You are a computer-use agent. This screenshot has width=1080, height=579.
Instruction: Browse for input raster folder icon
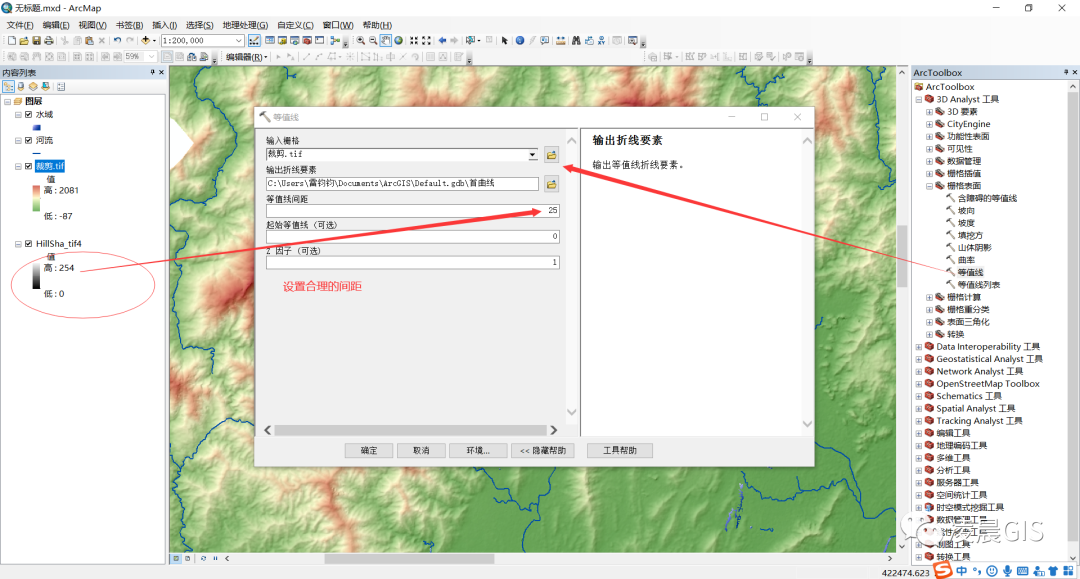point(551,155)
